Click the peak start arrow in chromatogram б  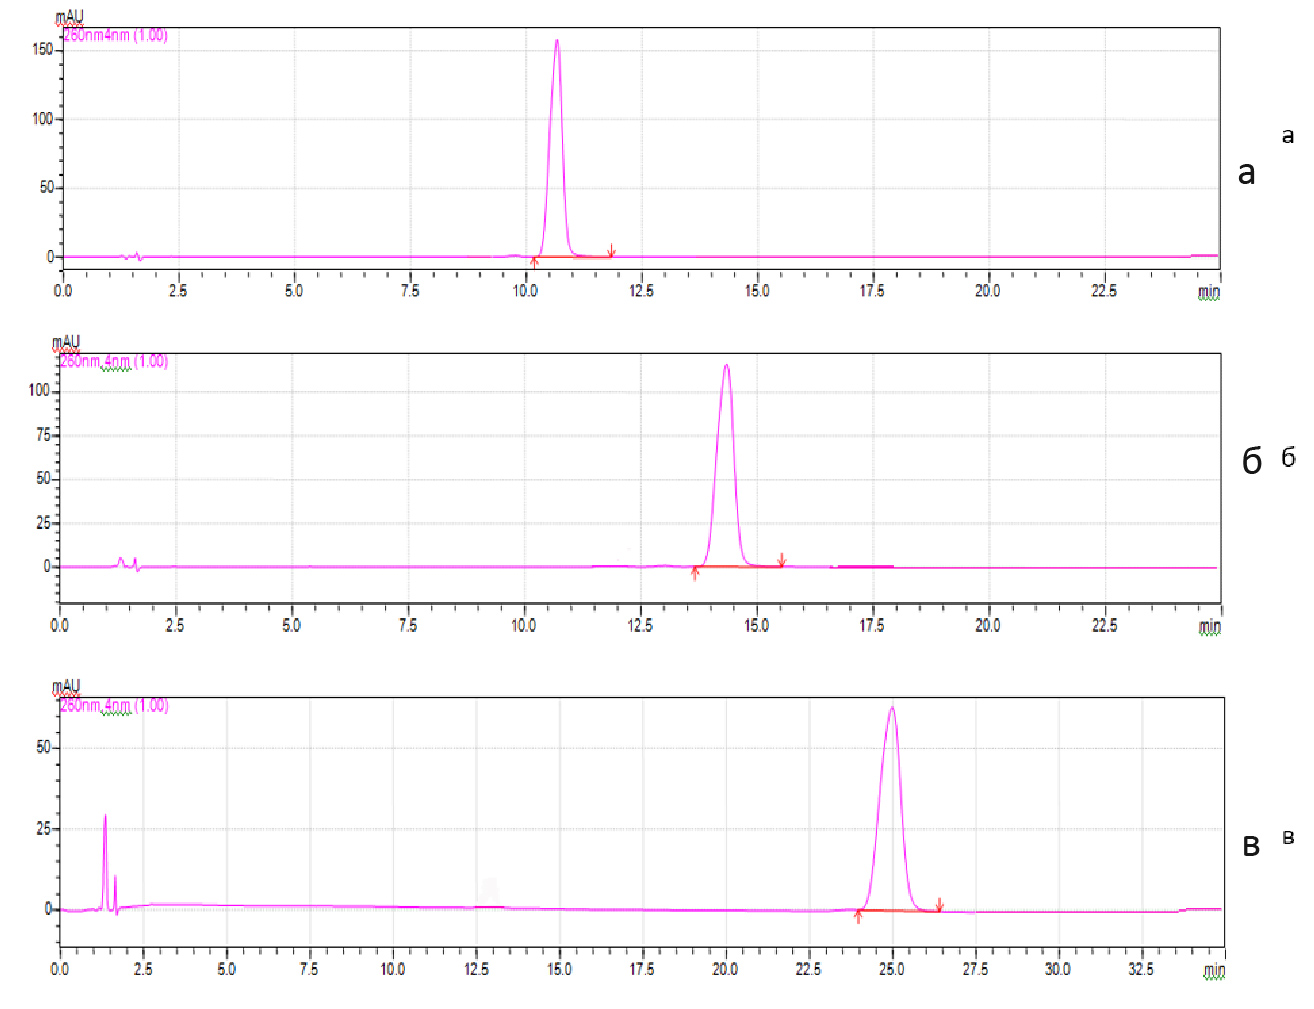tap(695, 573)
